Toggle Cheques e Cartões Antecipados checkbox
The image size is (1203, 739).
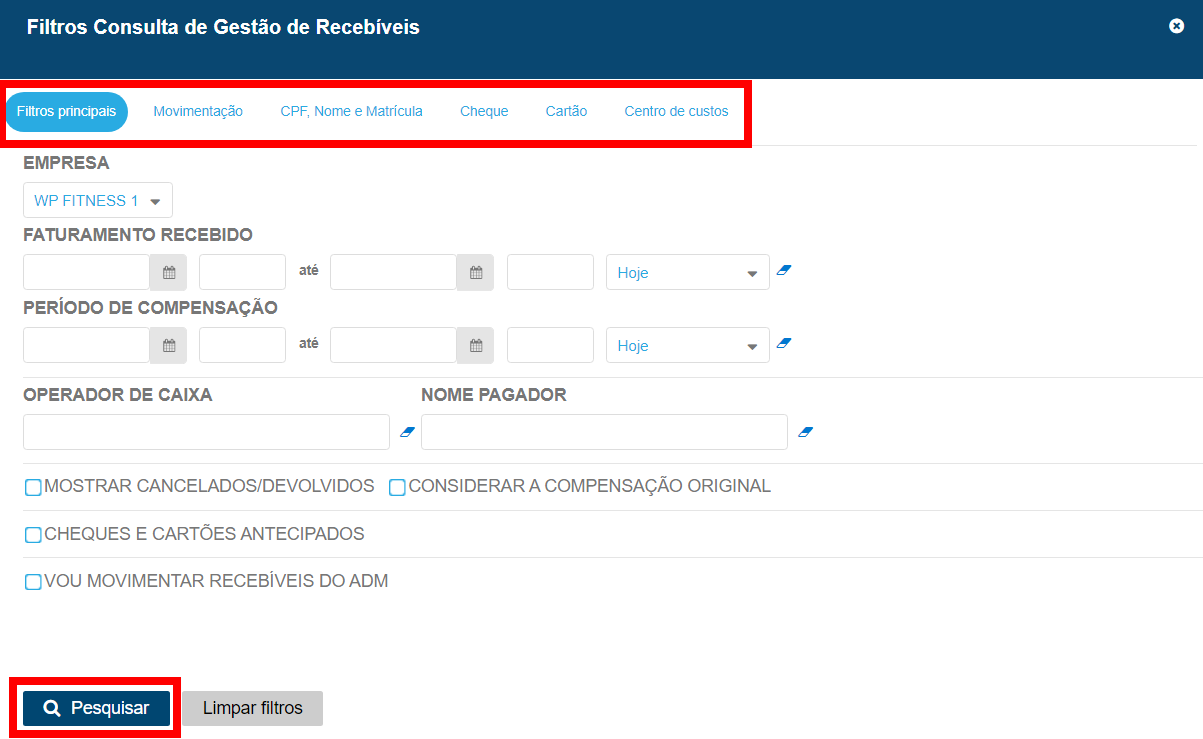(x=33, y=535)
